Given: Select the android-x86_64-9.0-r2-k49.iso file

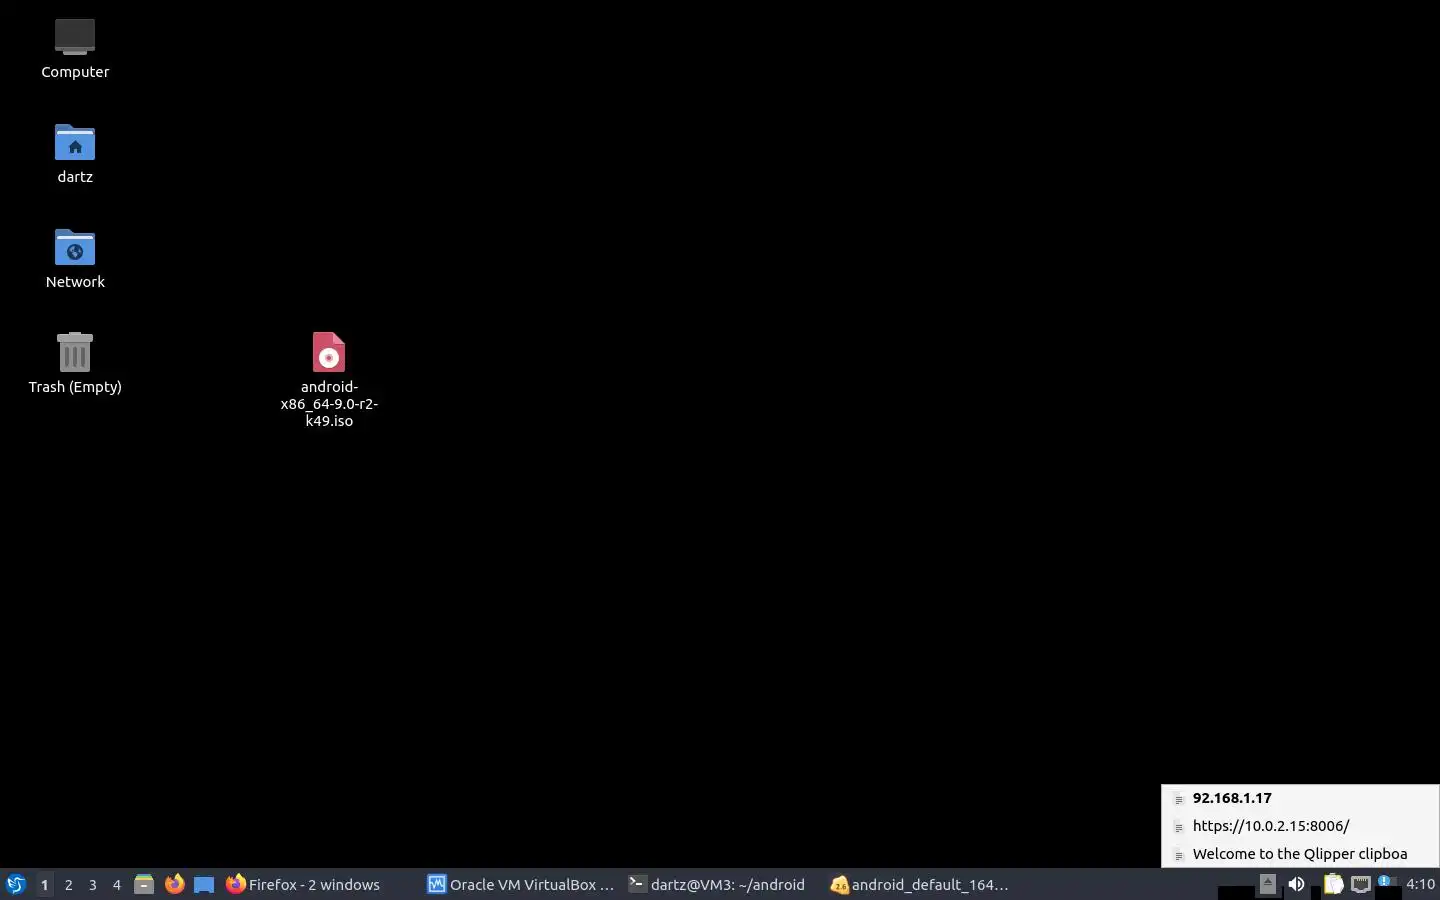Looking at the screenshot, I should pos(329,379).
